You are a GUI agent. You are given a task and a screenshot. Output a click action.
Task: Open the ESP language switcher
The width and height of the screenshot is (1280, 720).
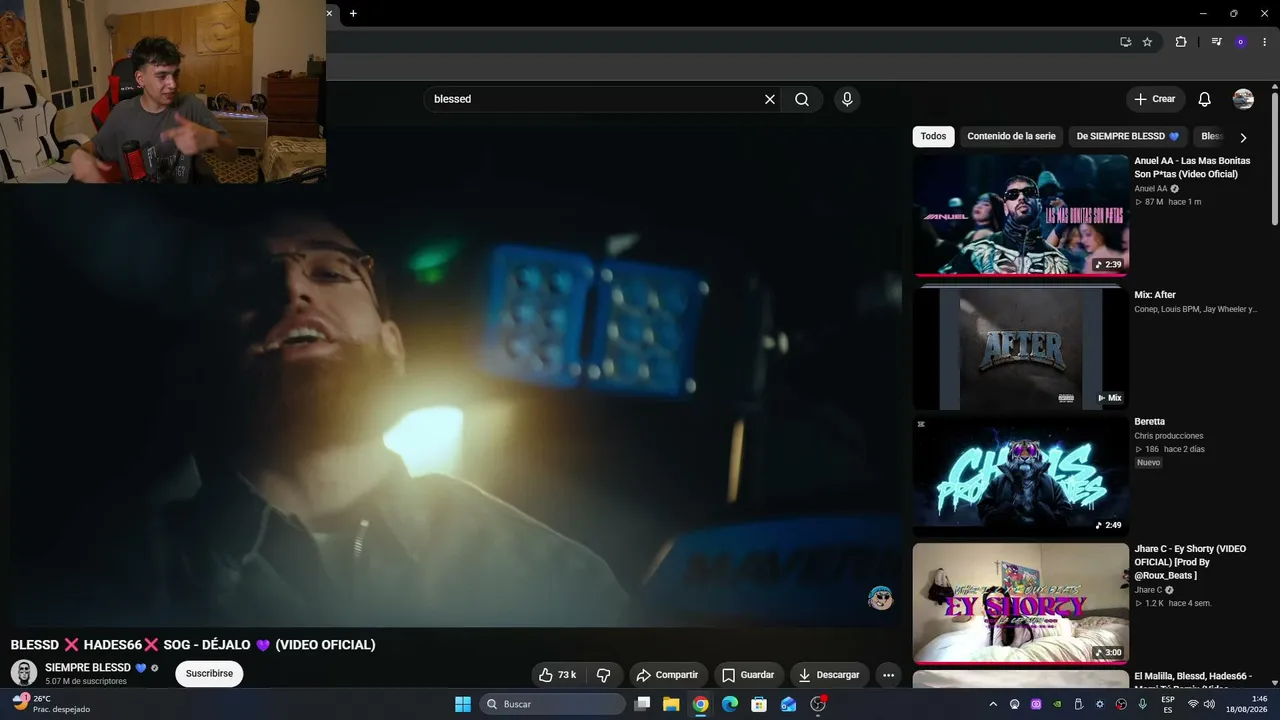[1168, 704]
